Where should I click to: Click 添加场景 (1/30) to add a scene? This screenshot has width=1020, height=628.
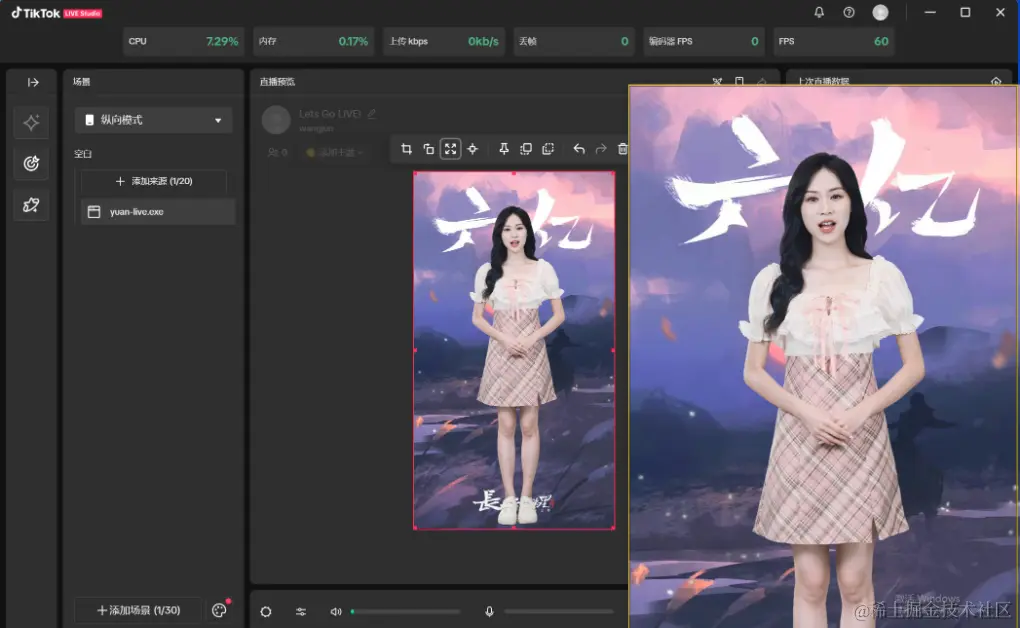(x=139, y=610)
